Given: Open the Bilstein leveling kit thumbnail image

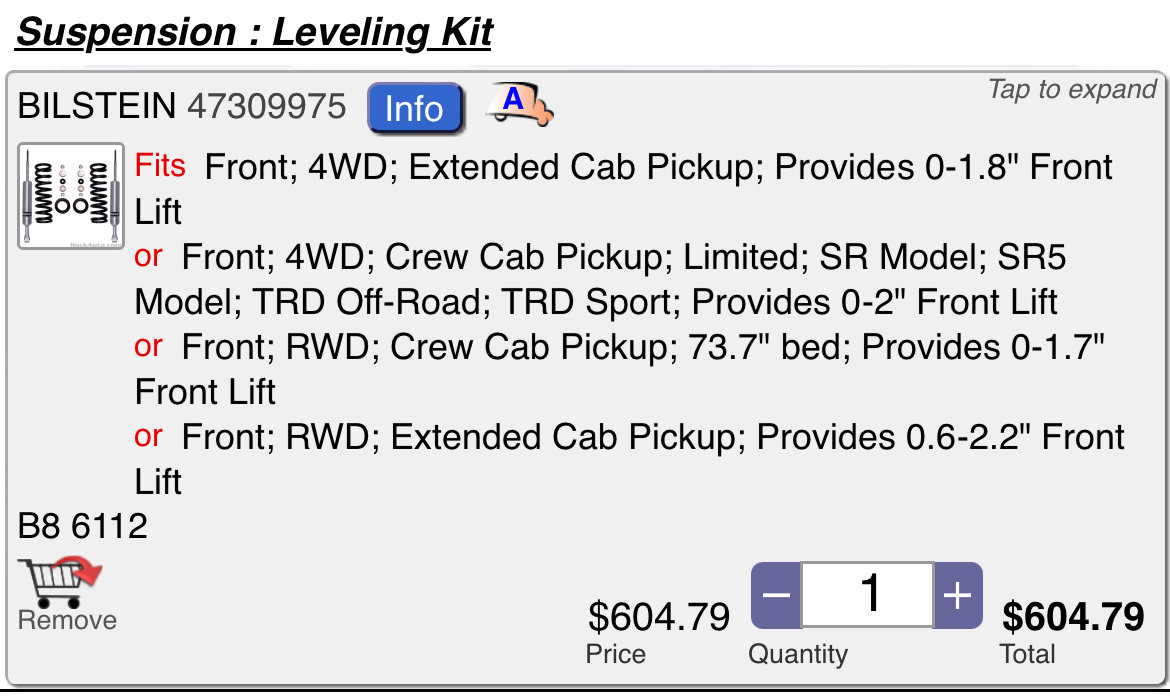Looking at the screenshot, I should click(x=71, y=196).
